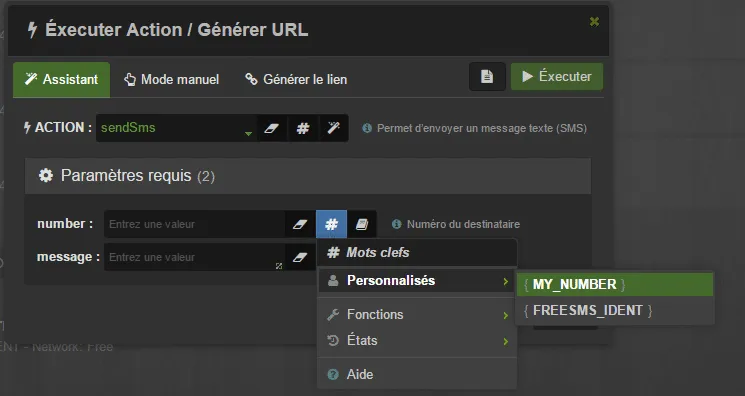Click the magic wand icon beside sendSms
The width and height of the screenshot is (745, 396).
coord(334,128)
